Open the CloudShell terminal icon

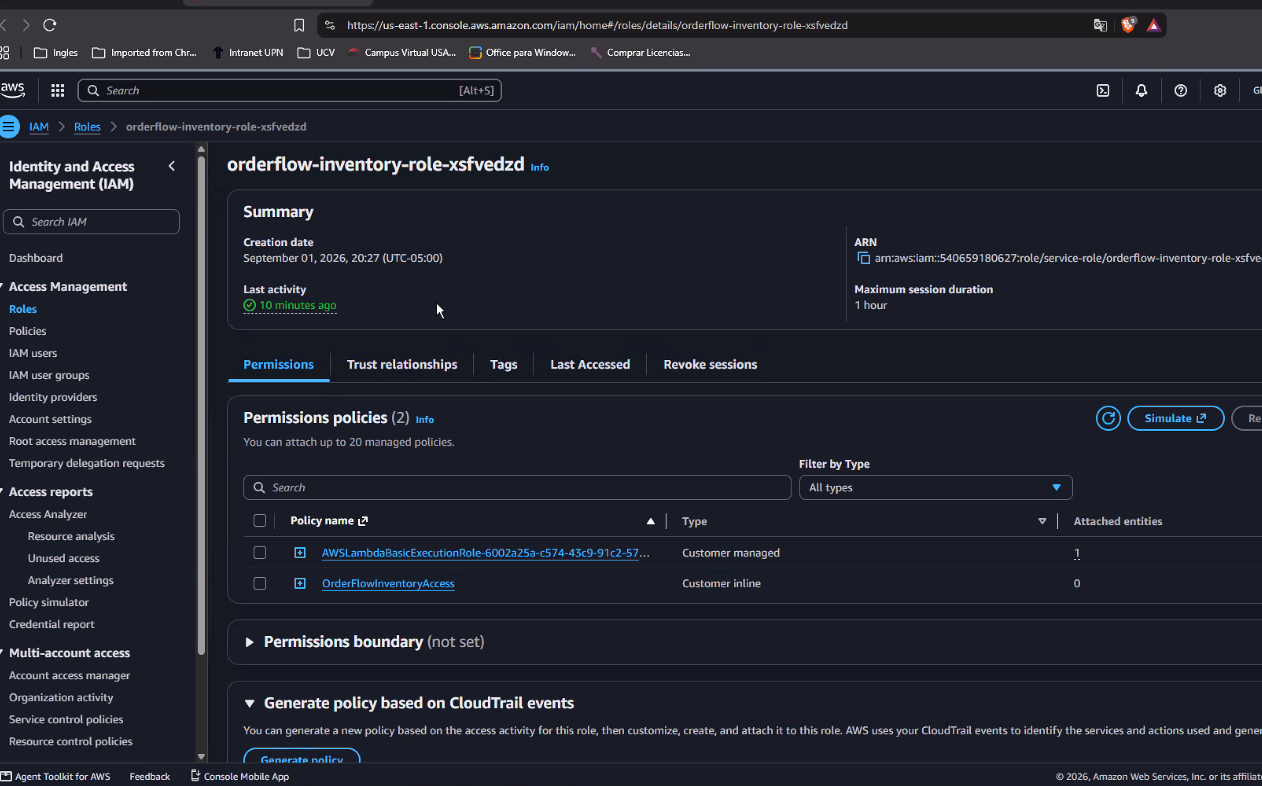pos(1103,90)
